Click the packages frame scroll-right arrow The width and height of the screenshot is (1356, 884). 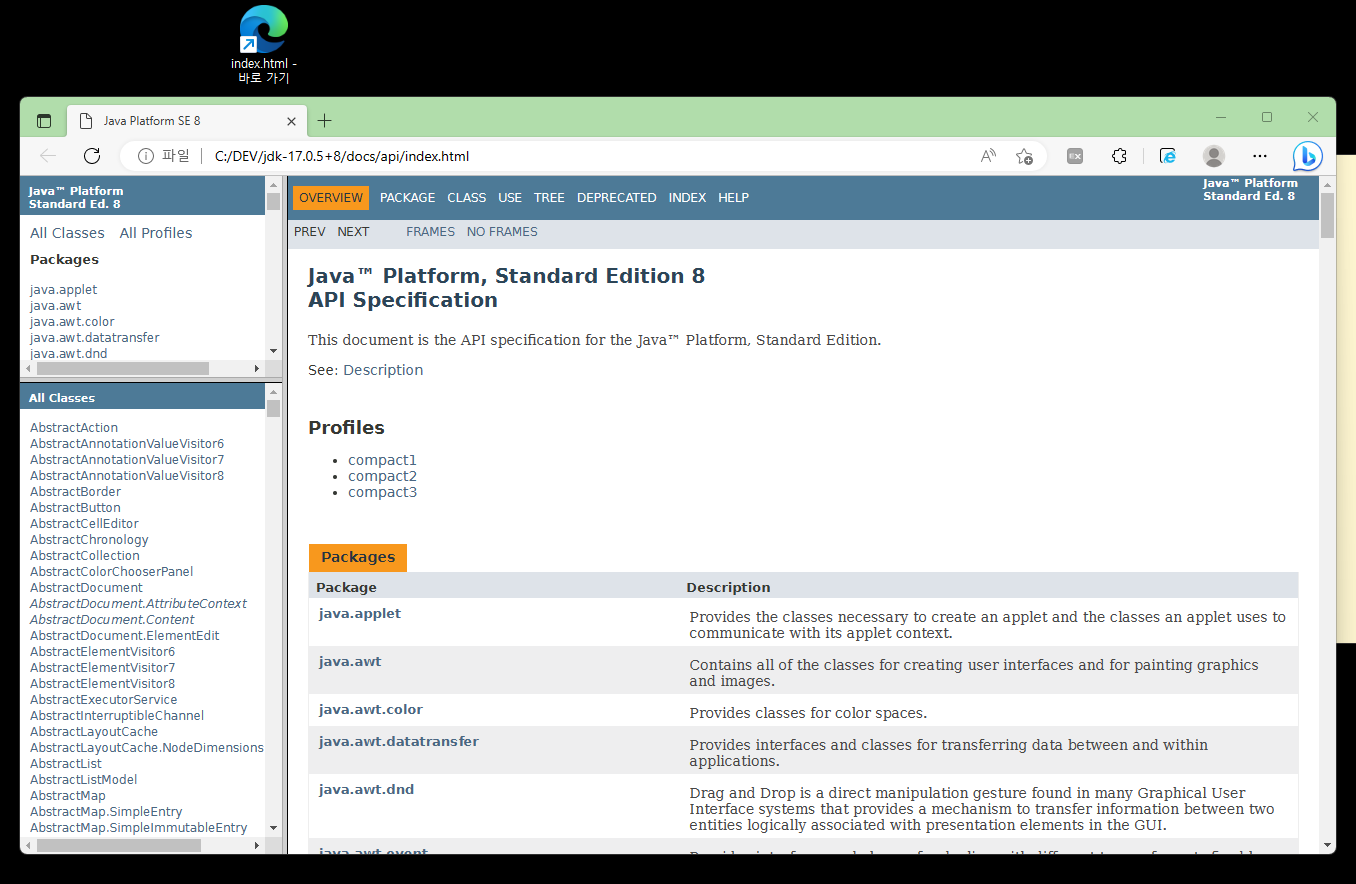pos(258,369)
